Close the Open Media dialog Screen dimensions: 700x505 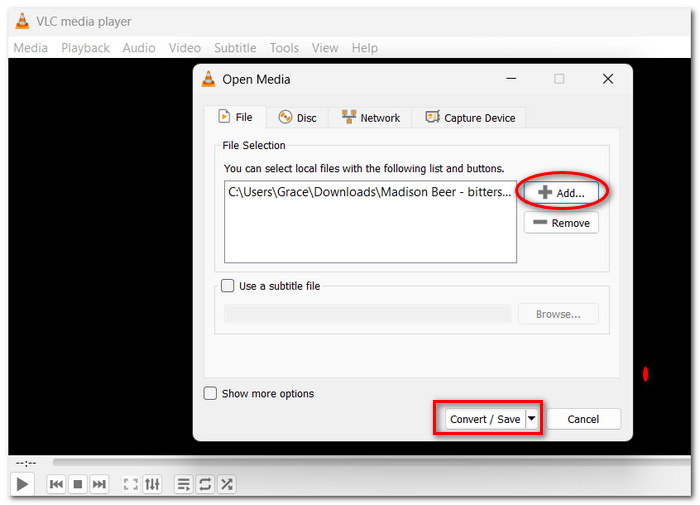coord(608,79)
